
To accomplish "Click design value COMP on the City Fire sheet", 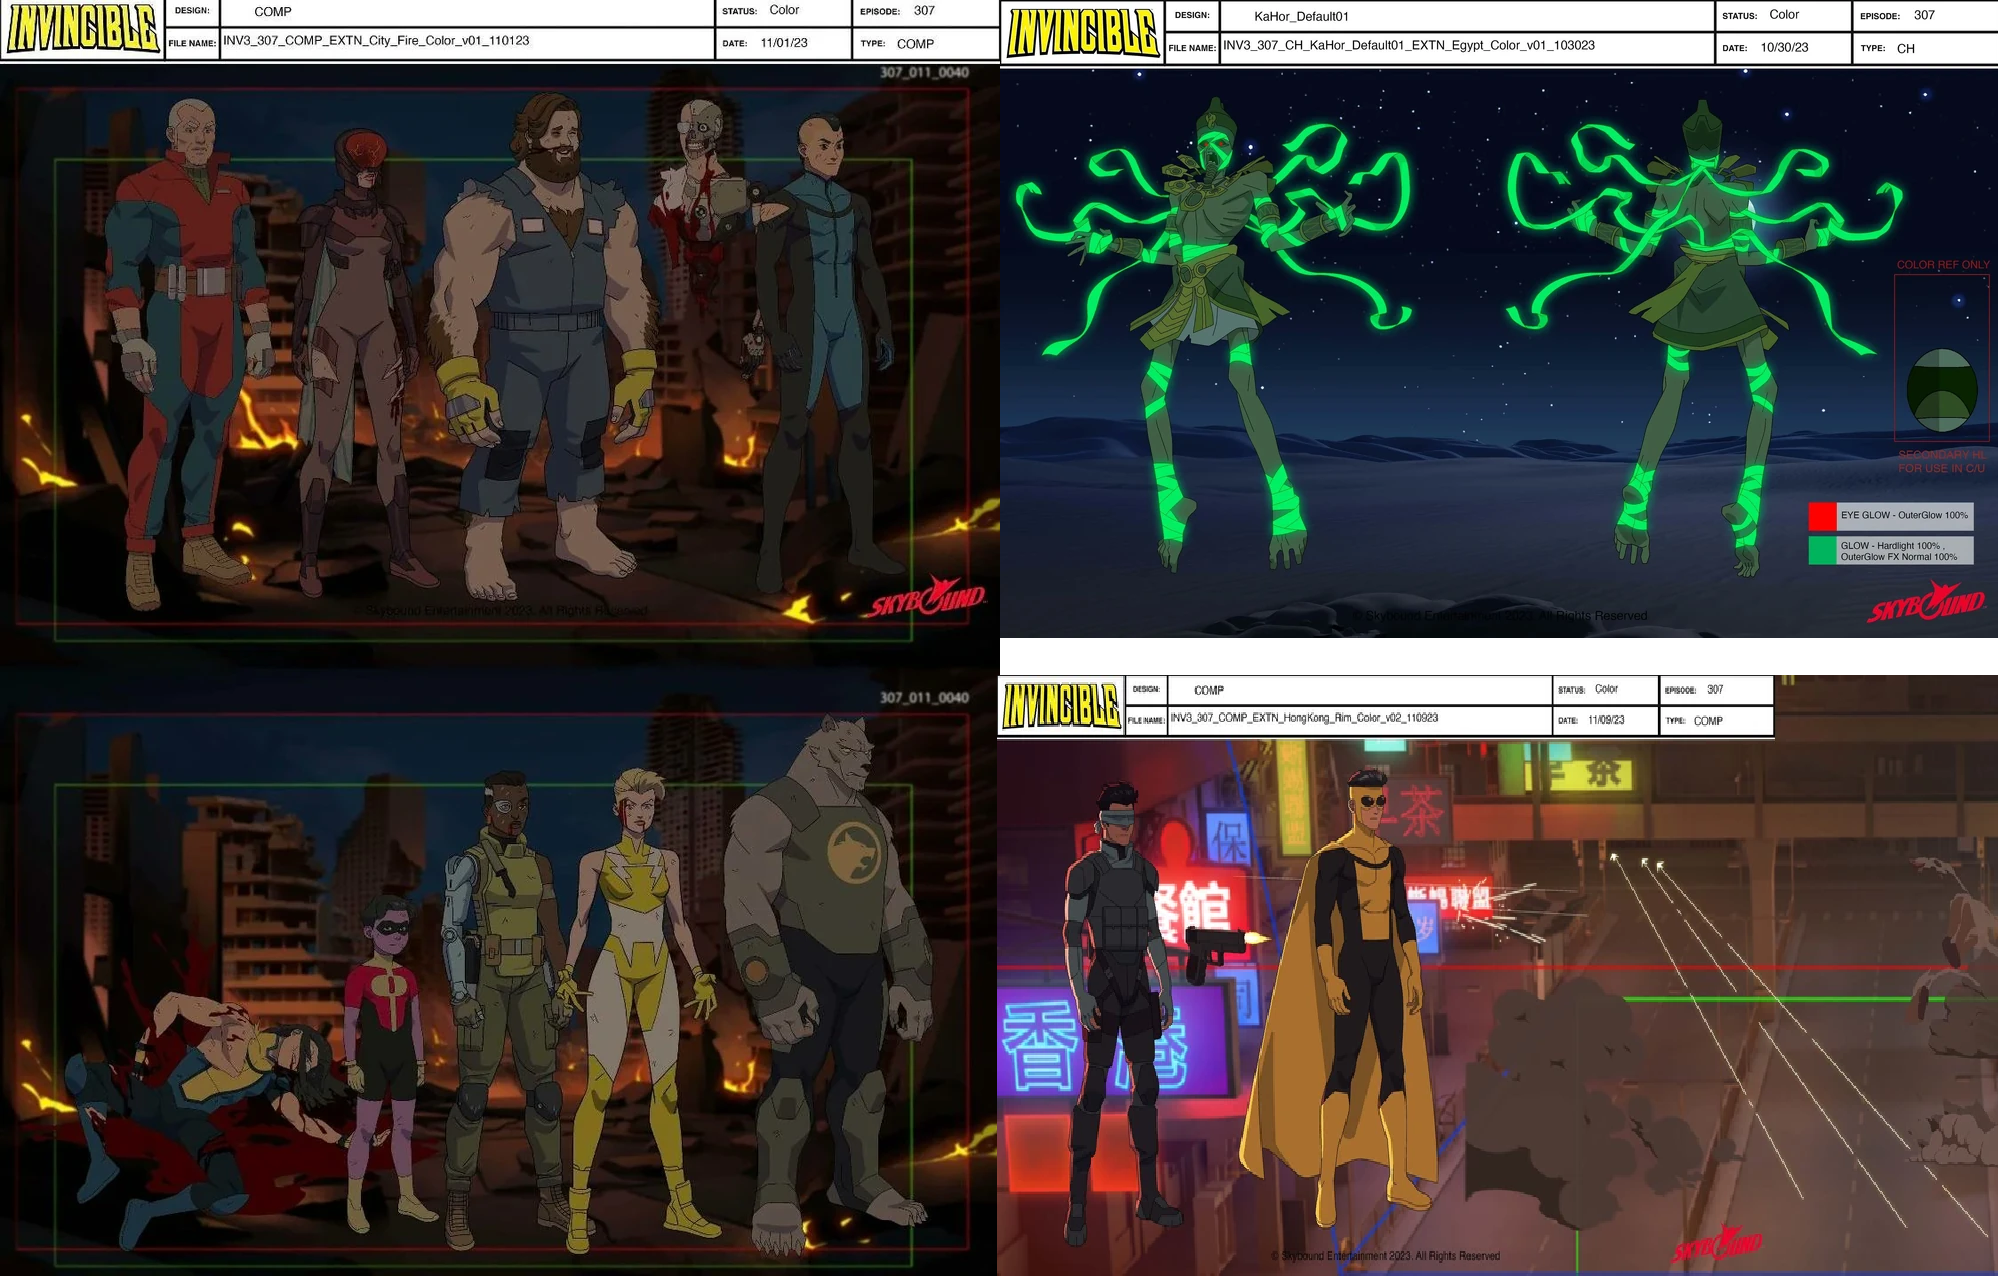I will tap(273, 12).
